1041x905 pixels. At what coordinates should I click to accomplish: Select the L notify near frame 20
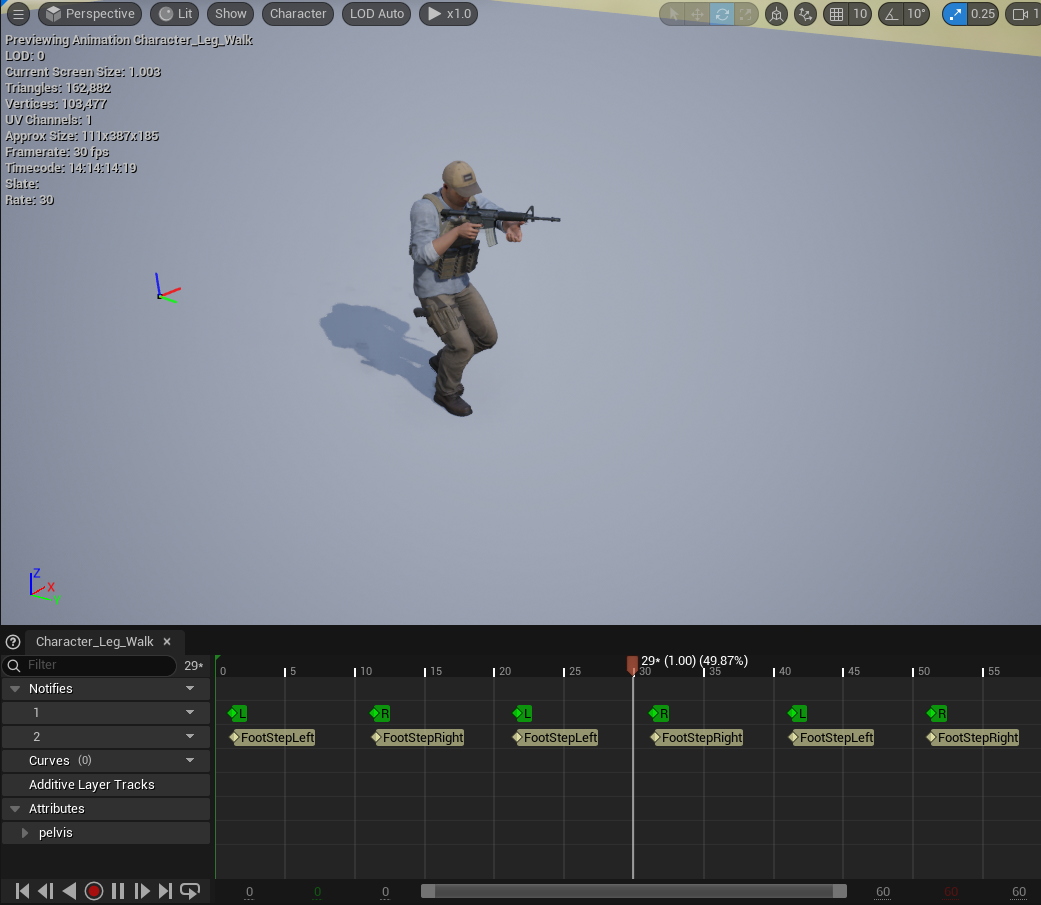(522, 714)
